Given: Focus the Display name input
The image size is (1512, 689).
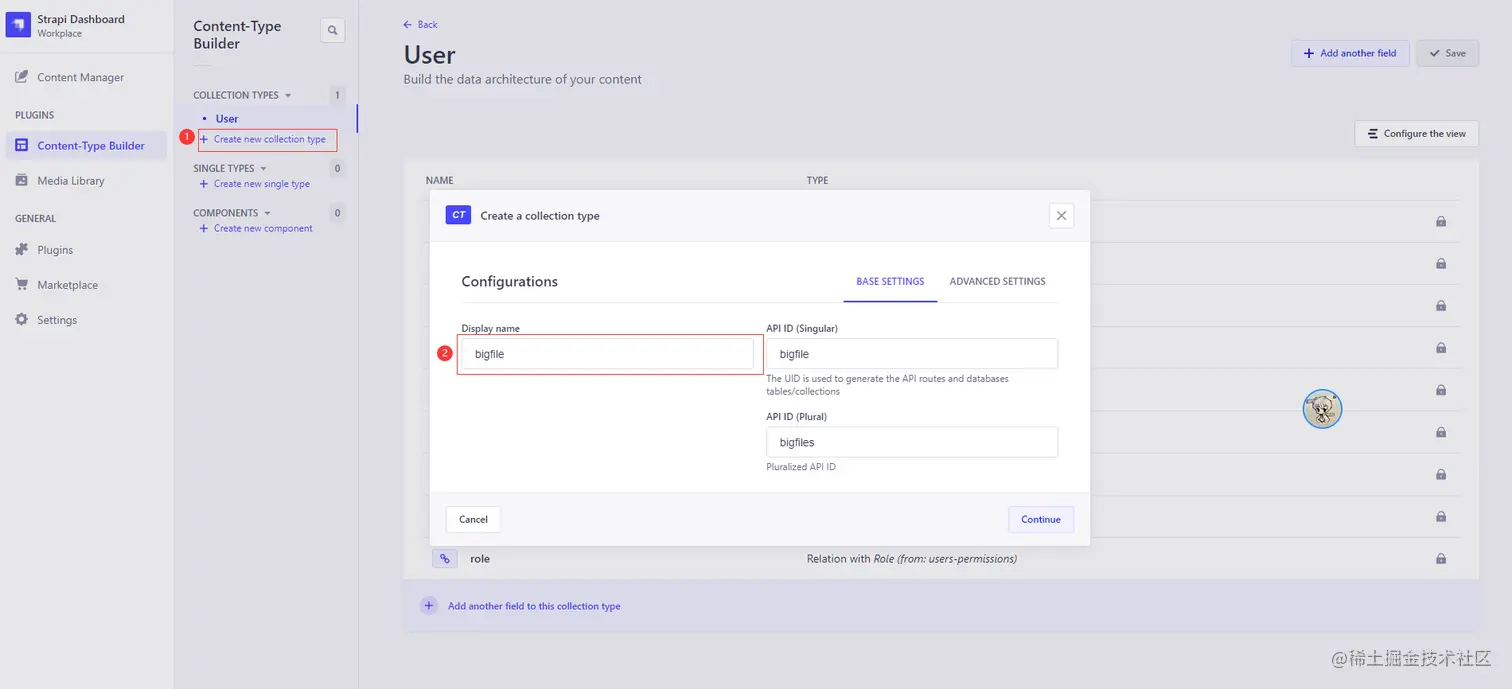Looking at the screenshot, I should click(607, 354).
